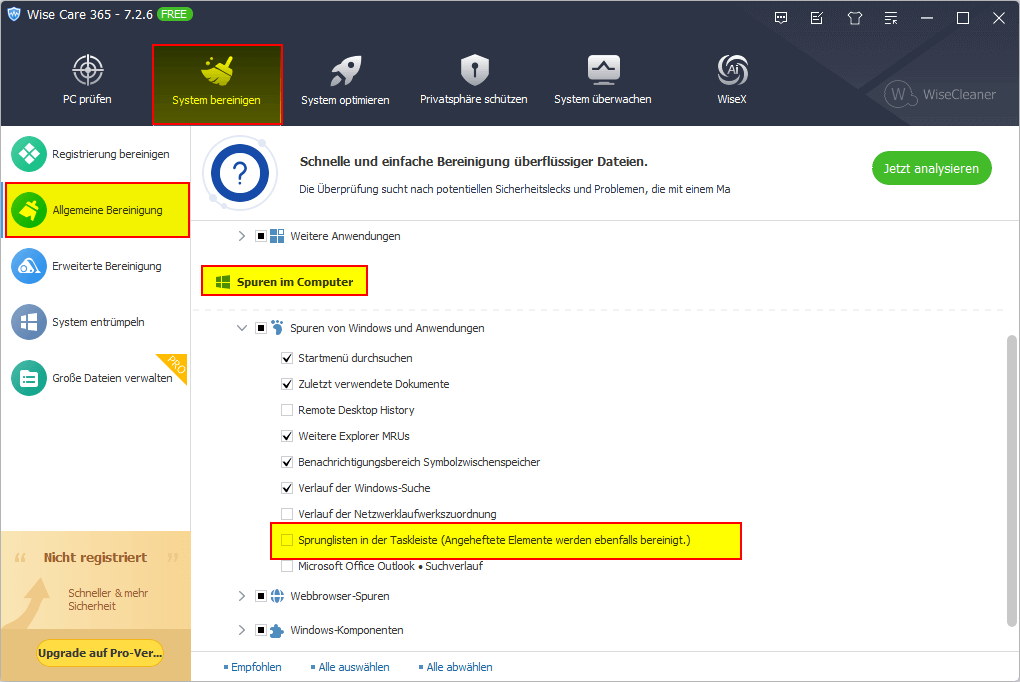Screen dimensions: 1020x682
Task: Click Upgrade auf Pro-Ver... button
Action: tap(100, 653)
